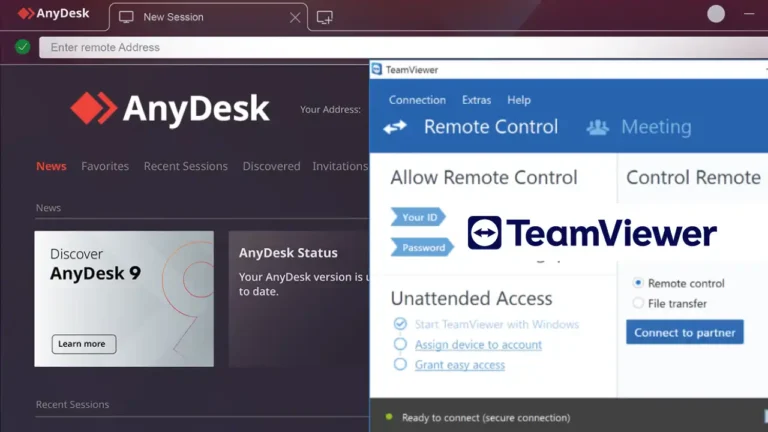
Task: Click the Unattended Access heading
Action: click(x=471, y=298)
